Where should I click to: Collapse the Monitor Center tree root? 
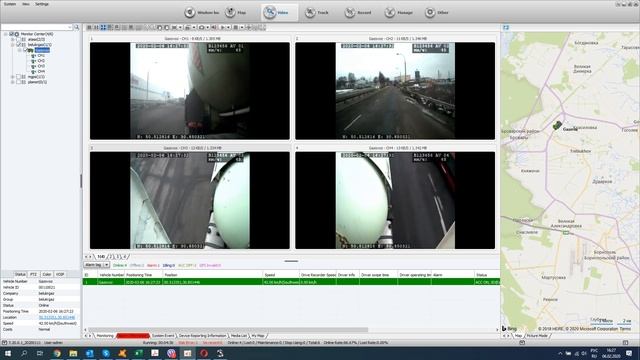[6, 34]
